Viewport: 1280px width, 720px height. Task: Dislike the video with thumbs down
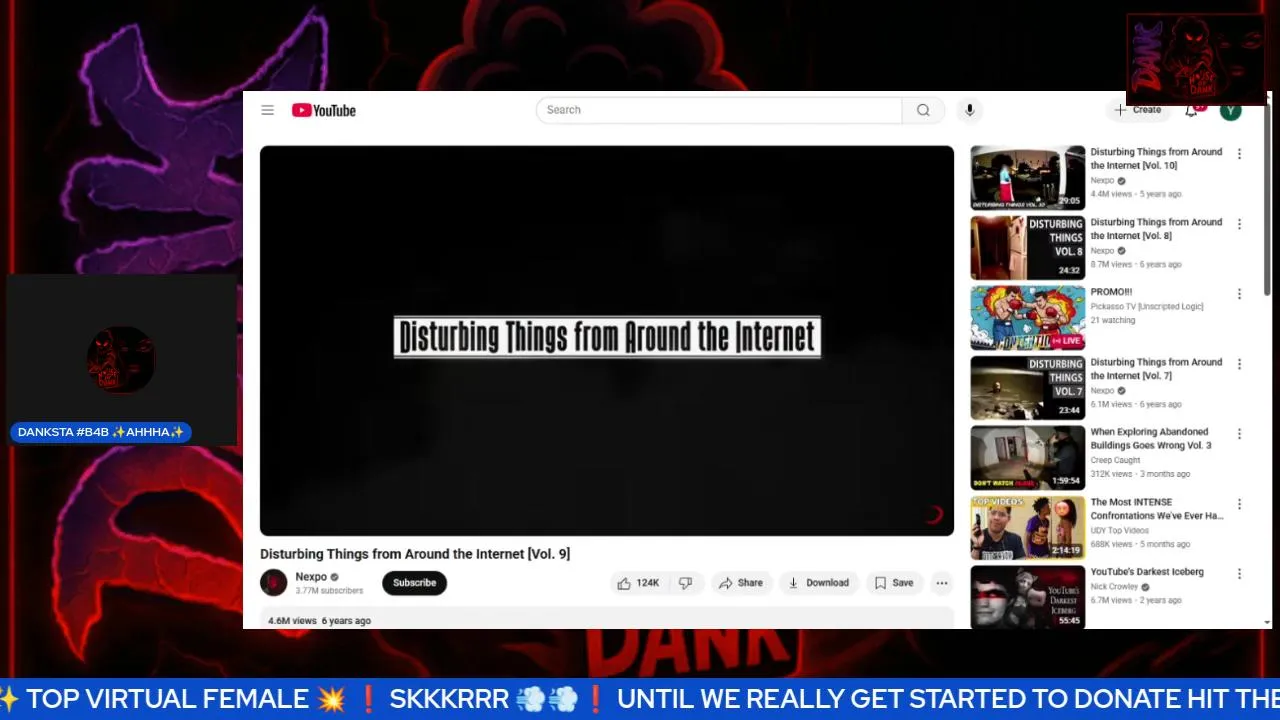coord(686,583)
